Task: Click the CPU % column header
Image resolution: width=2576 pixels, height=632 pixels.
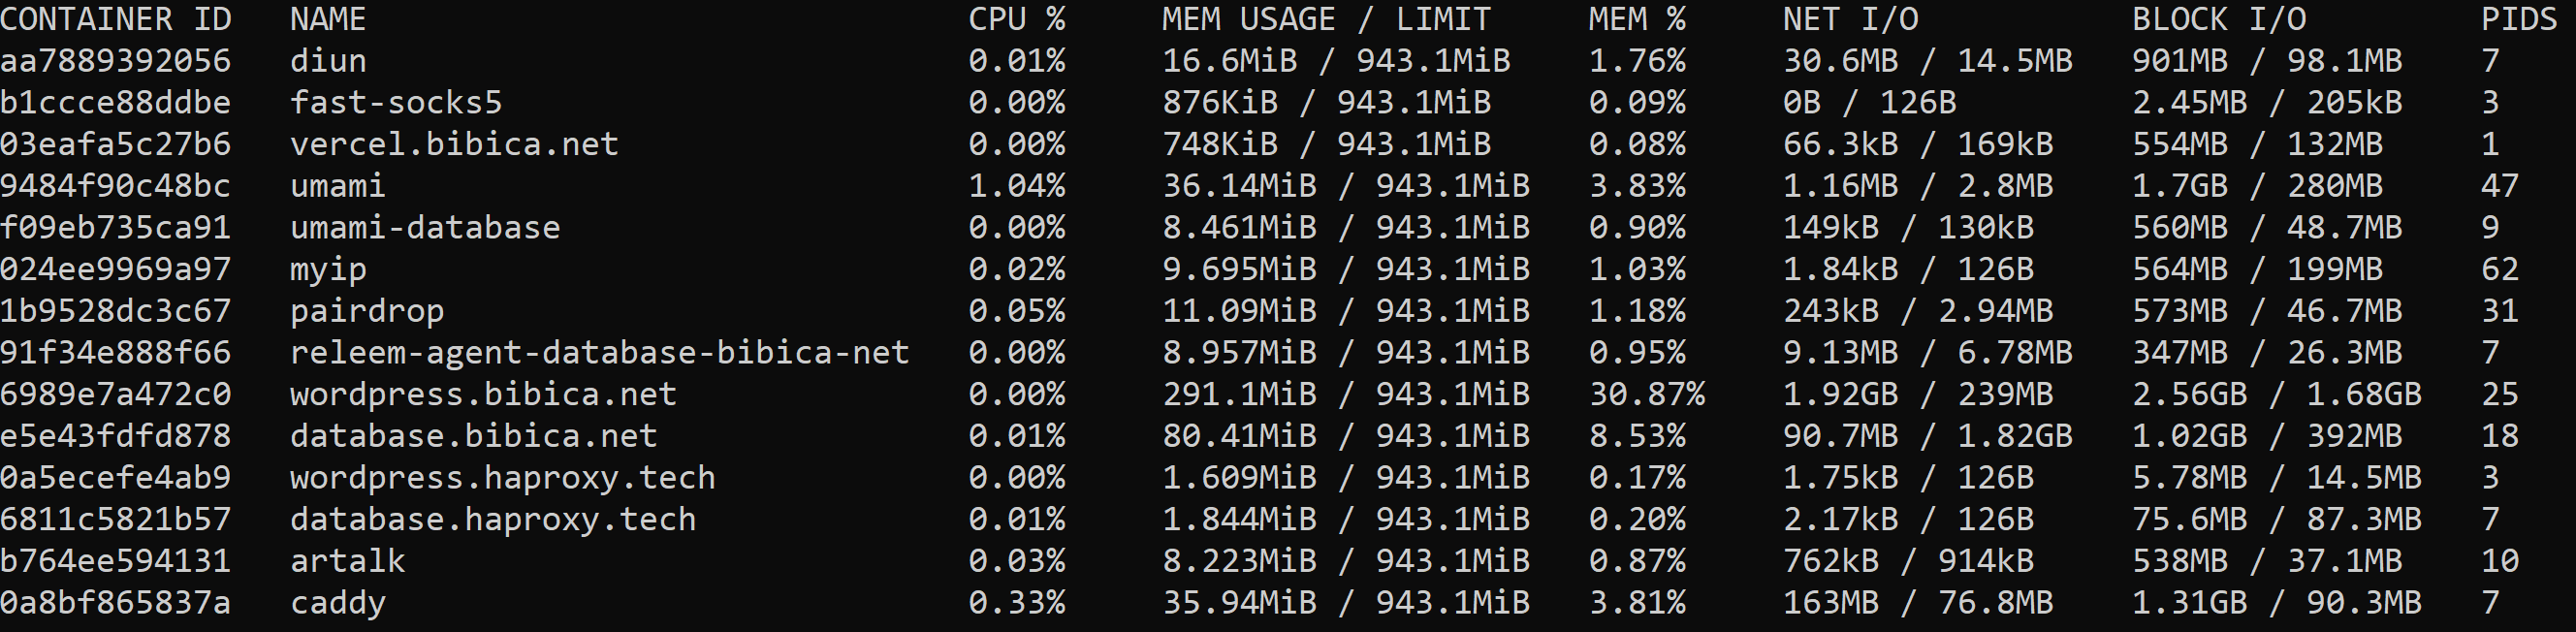Action: tap(1016, 19)
